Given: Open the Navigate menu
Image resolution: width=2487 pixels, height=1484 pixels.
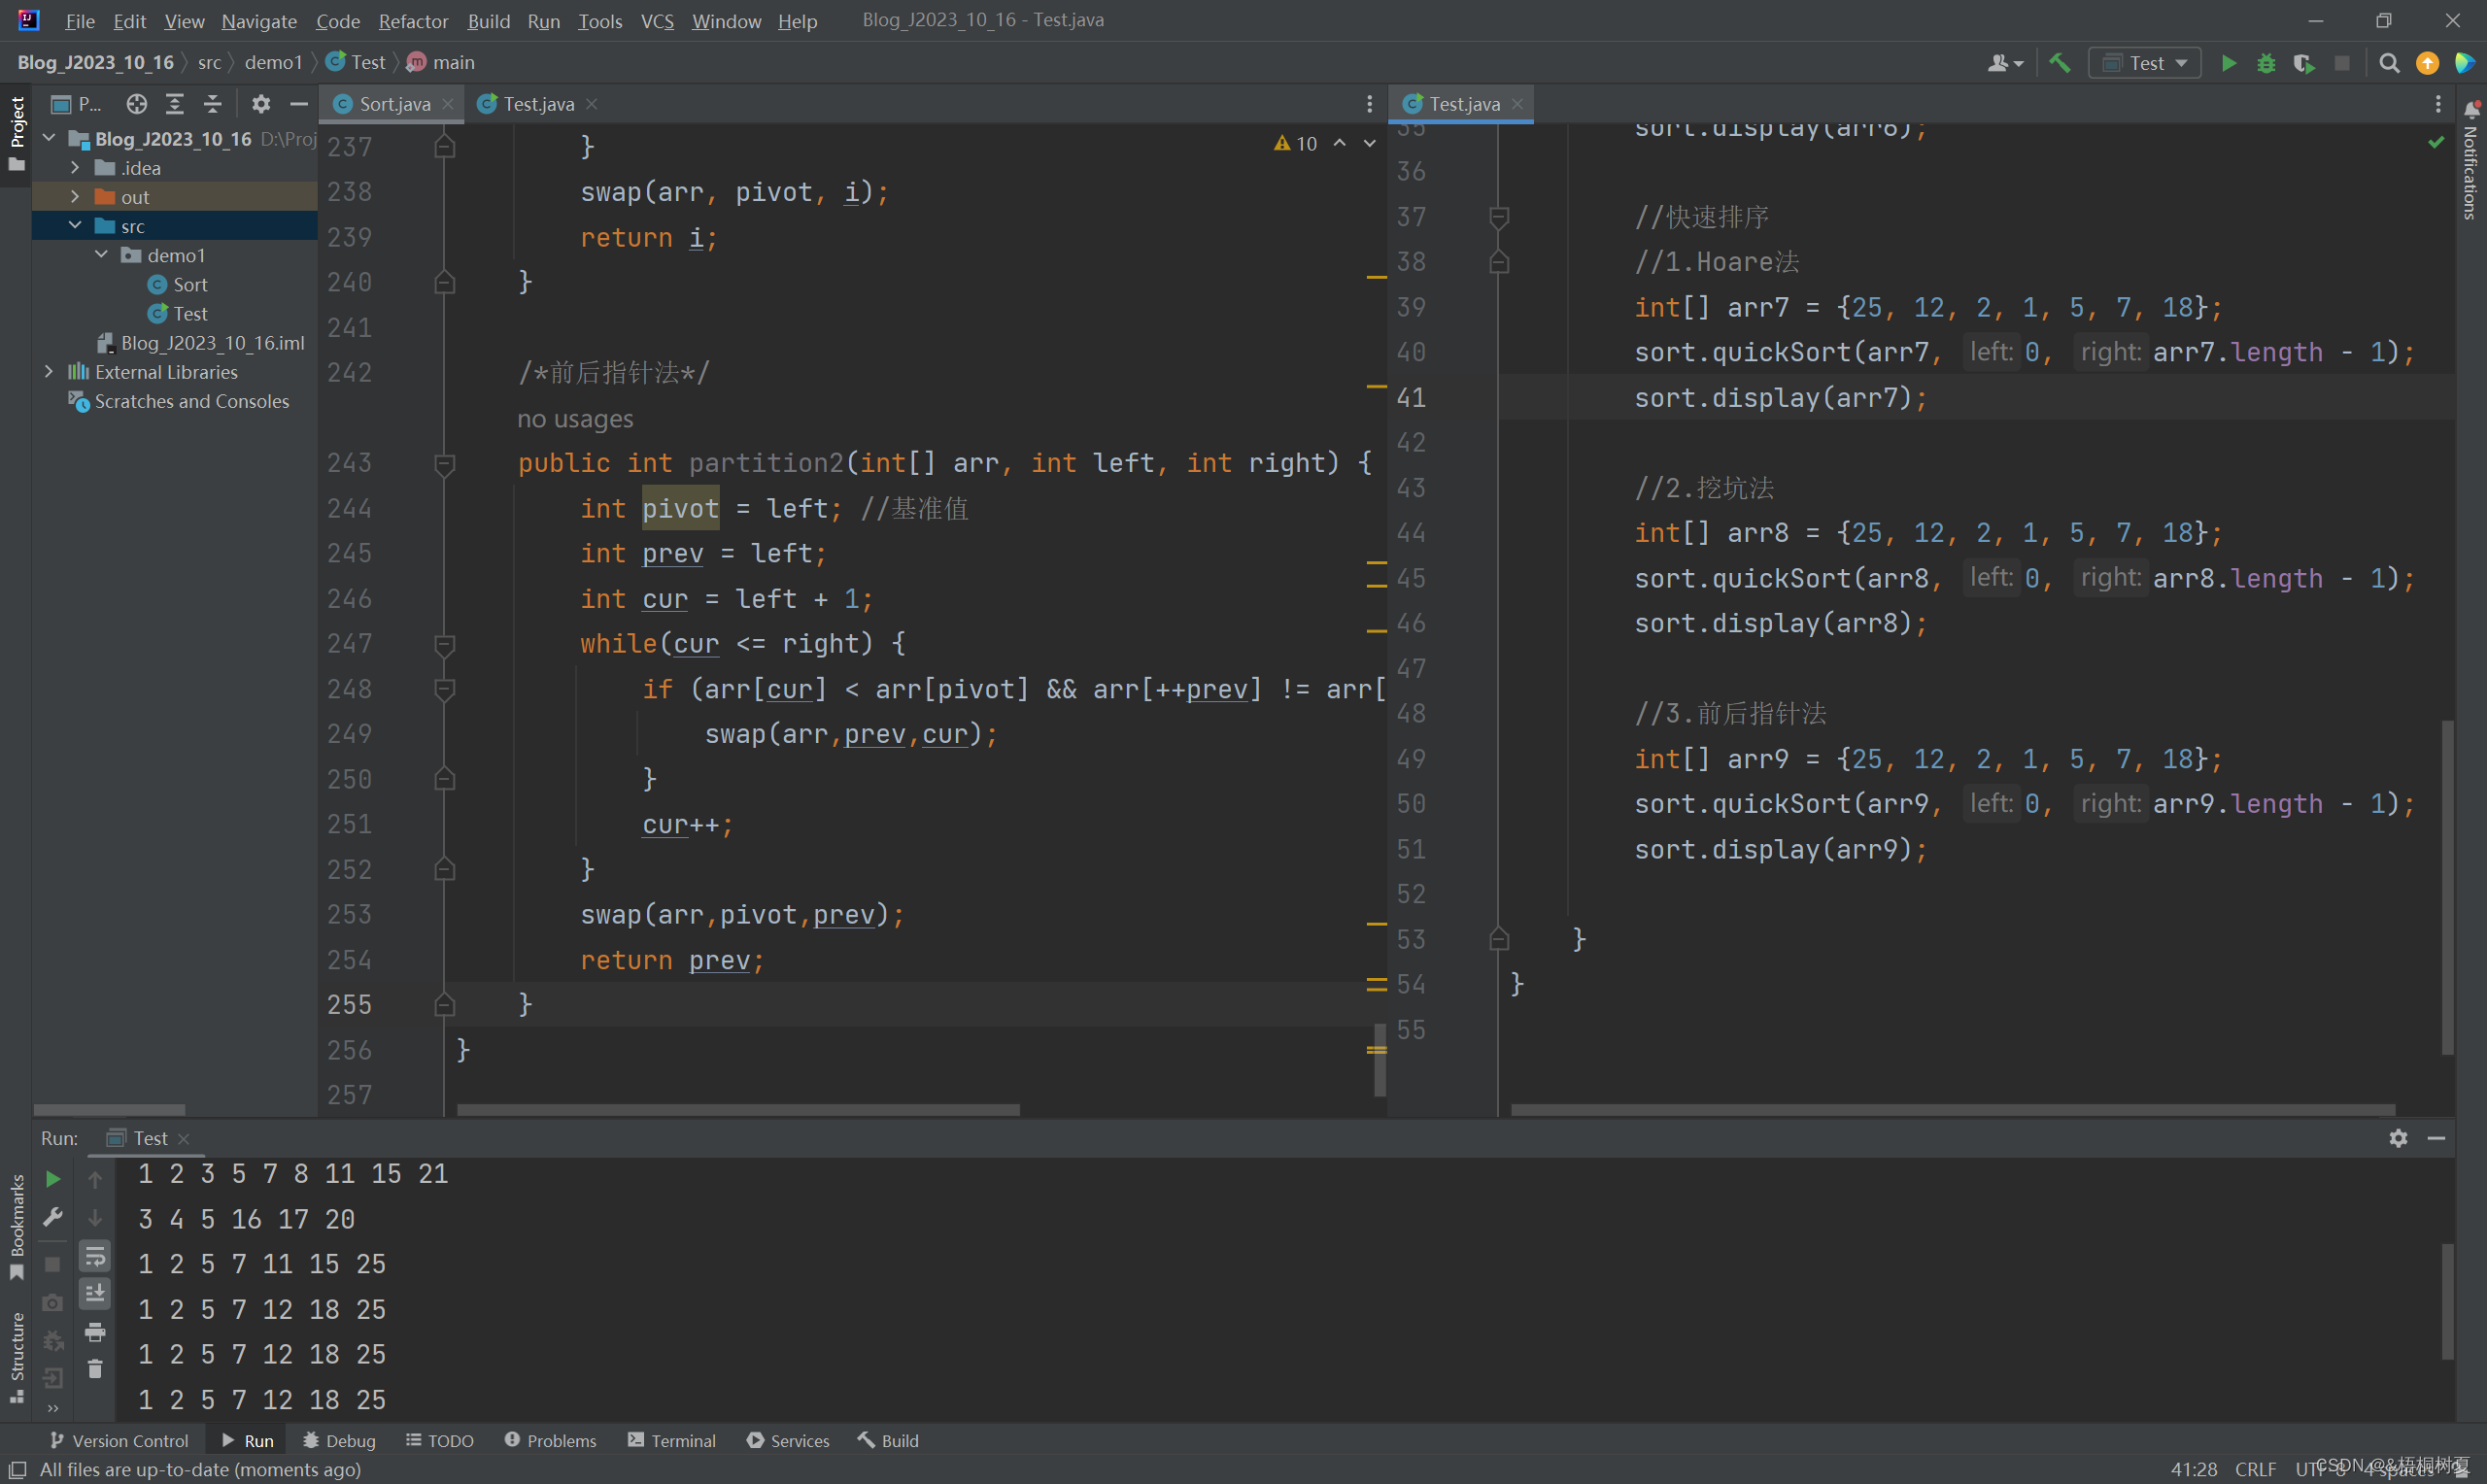Looking at the screenshot, I should [259, 21].
